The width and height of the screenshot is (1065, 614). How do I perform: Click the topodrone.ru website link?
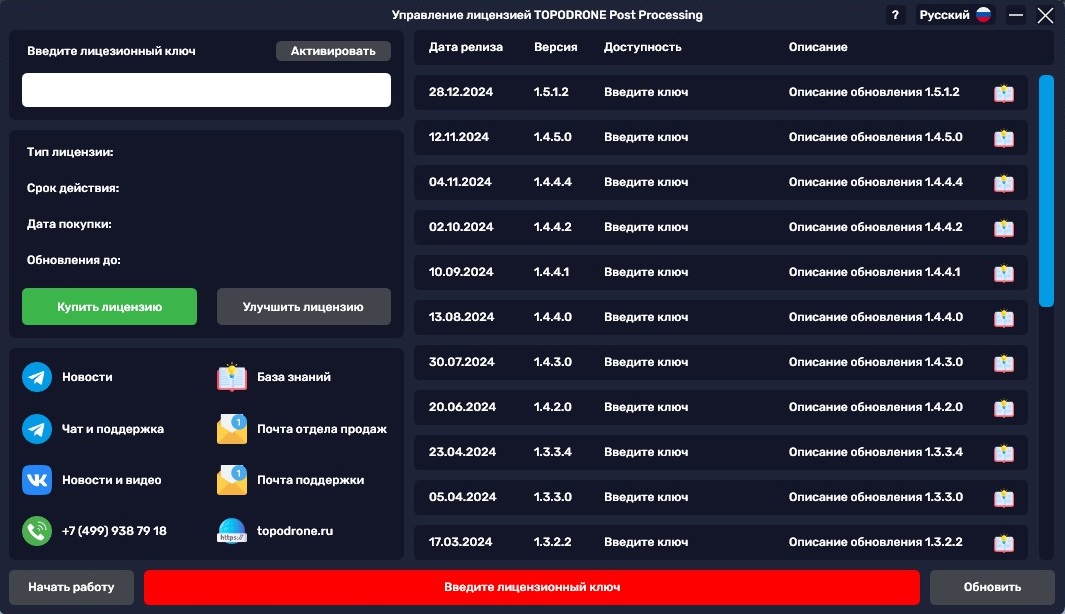295,531
